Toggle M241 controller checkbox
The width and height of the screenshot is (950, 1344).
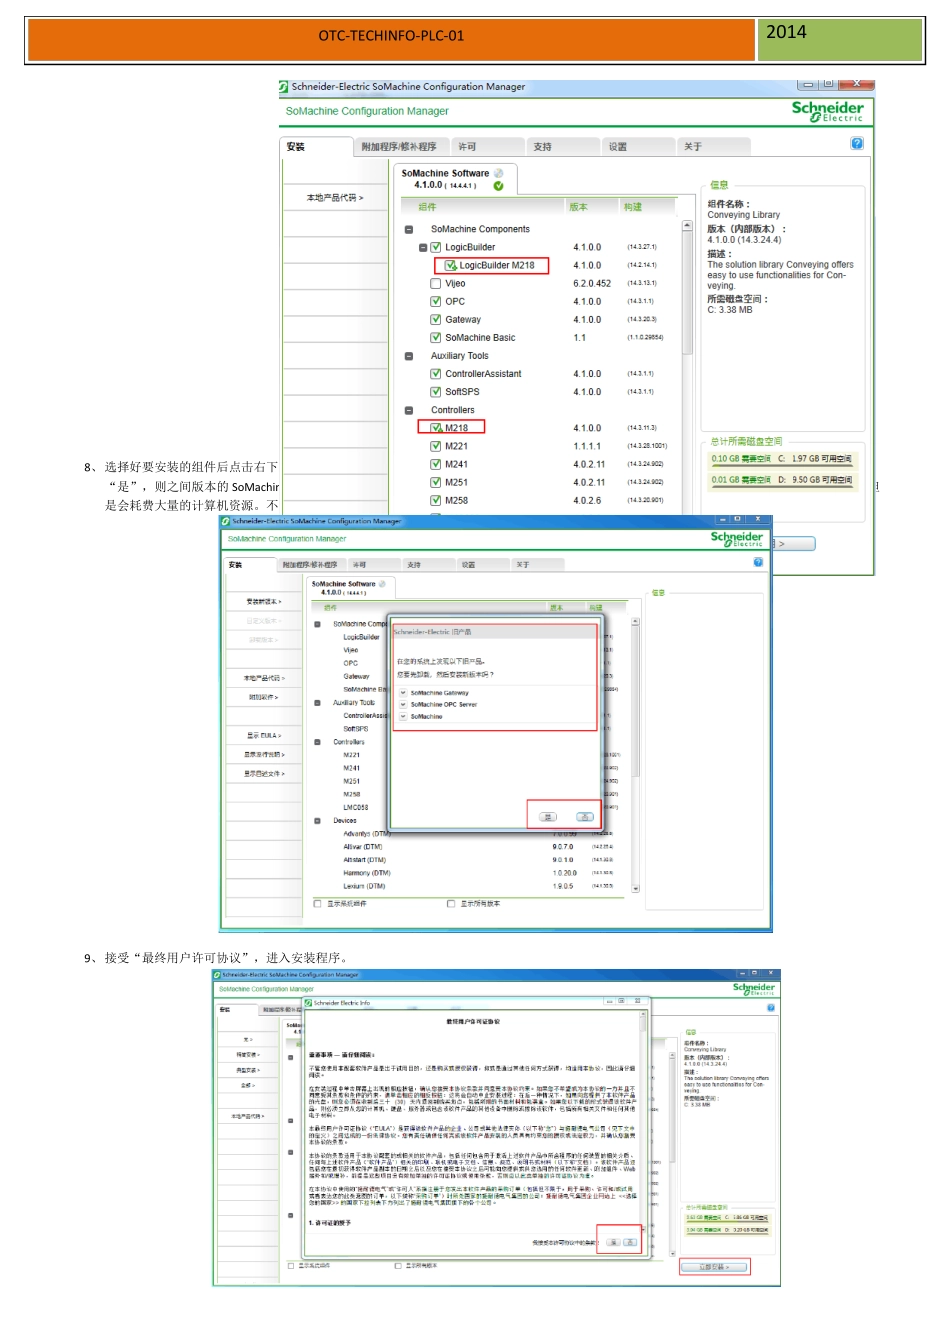(436, 464)
